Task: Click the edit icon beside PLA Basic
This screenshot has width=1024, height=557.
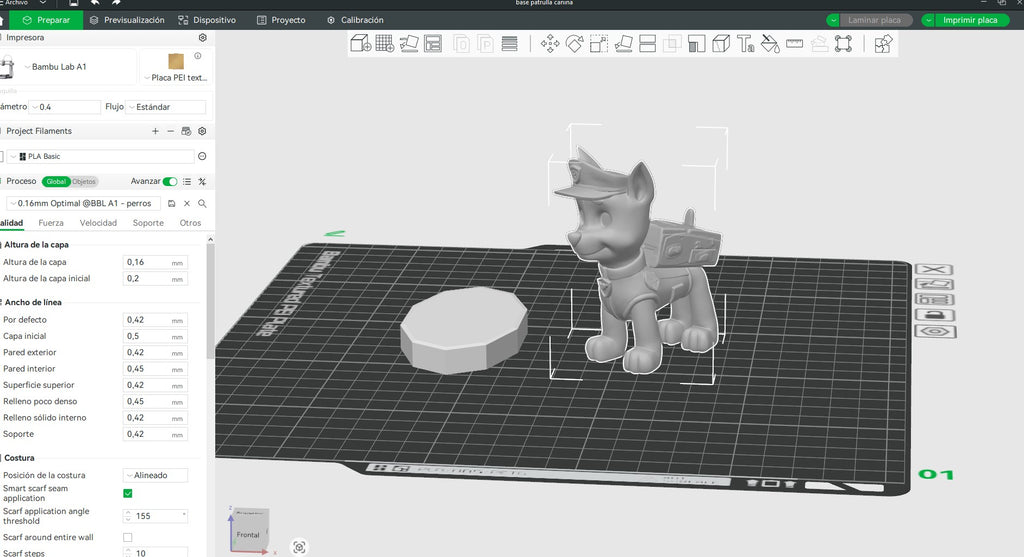Action: [202, 156]
